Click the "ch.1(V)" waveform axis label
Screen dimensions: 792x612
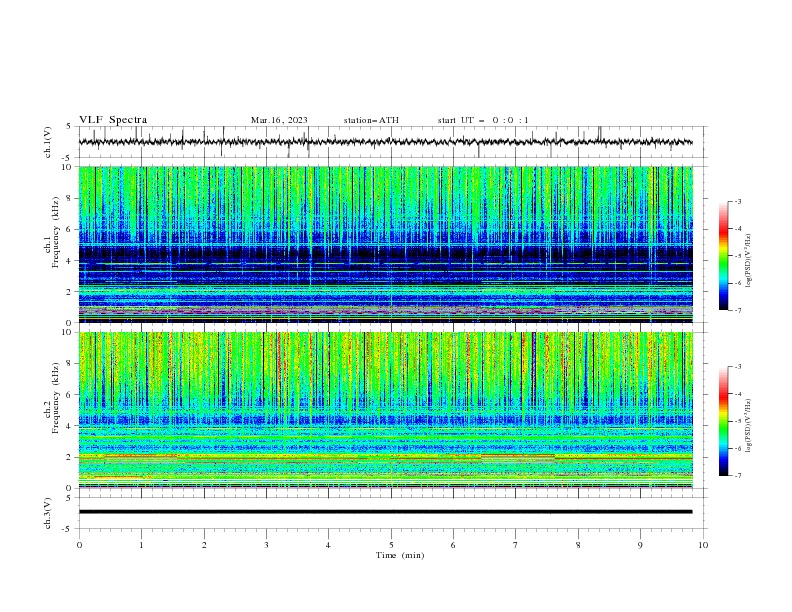click(x=48, y=142)
